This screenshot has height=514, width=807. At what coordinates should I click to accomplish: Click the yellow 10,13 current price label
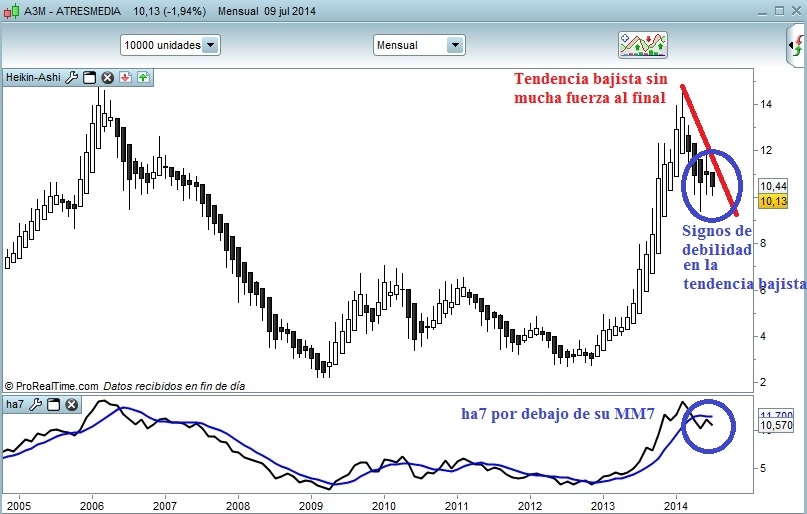[x=774, y=201]
